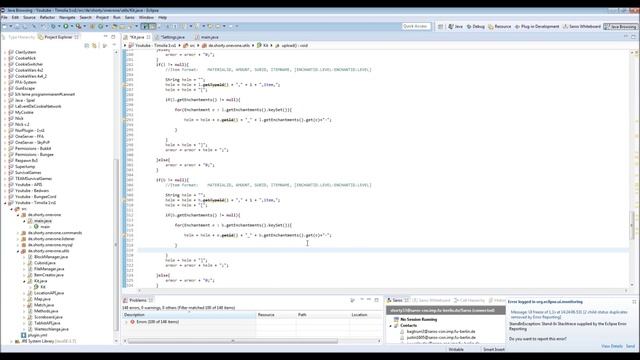640x360 pixels.
Task: Switch to Saros Whiteboard perspective
Action: pos(582,27)
